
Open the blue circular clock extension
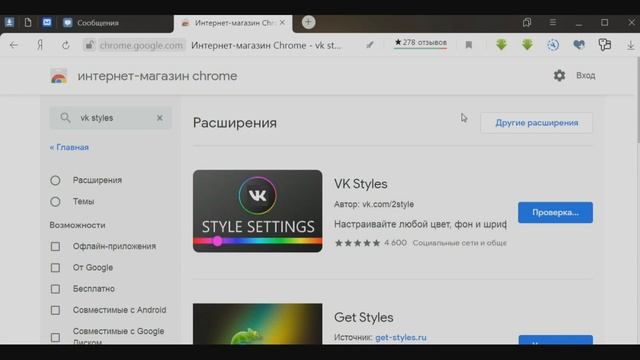(x=553, y=45)
